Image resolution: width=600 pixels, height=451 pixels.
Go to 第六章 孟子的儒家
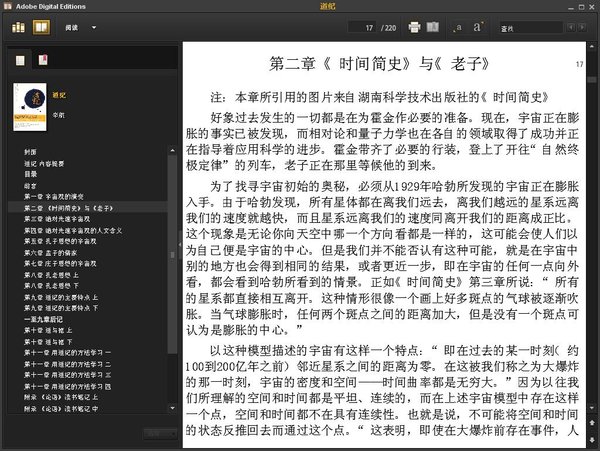pos(50,252)
